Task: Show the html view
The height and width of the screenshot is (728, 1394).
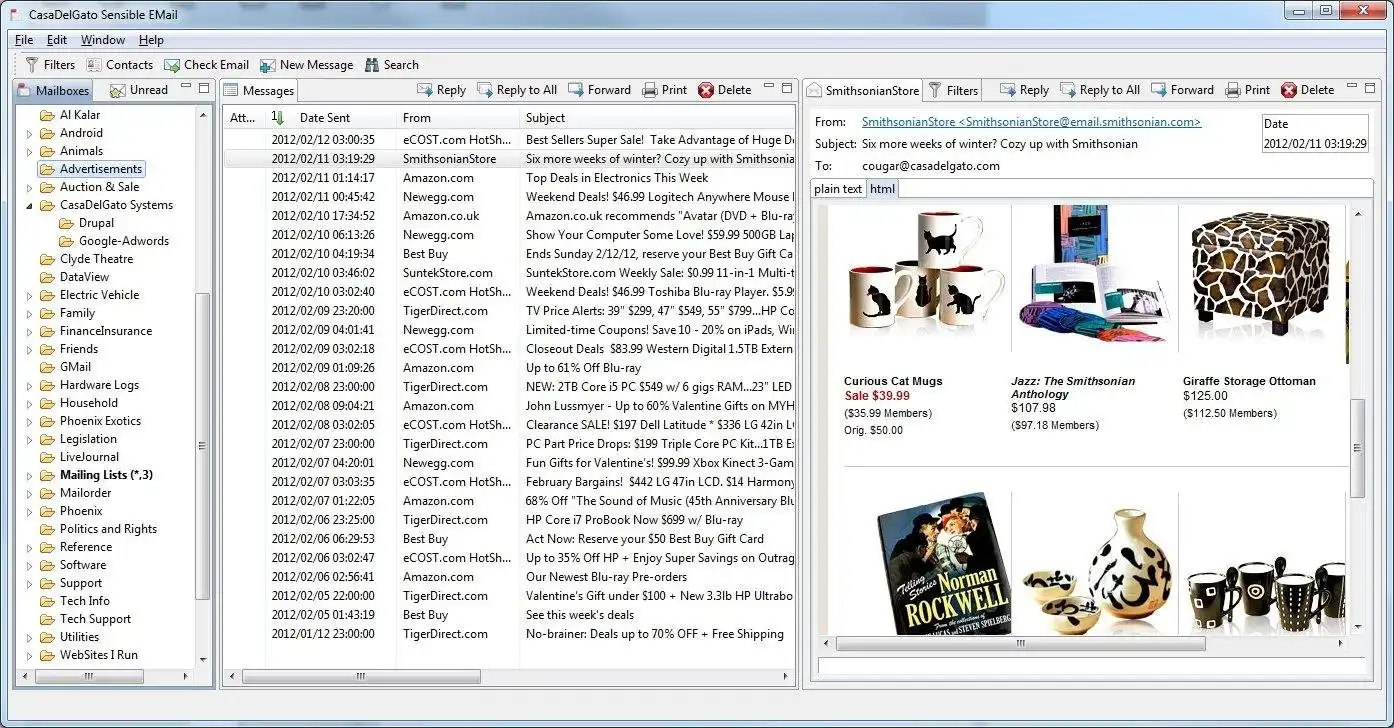Action: (882, 189)
